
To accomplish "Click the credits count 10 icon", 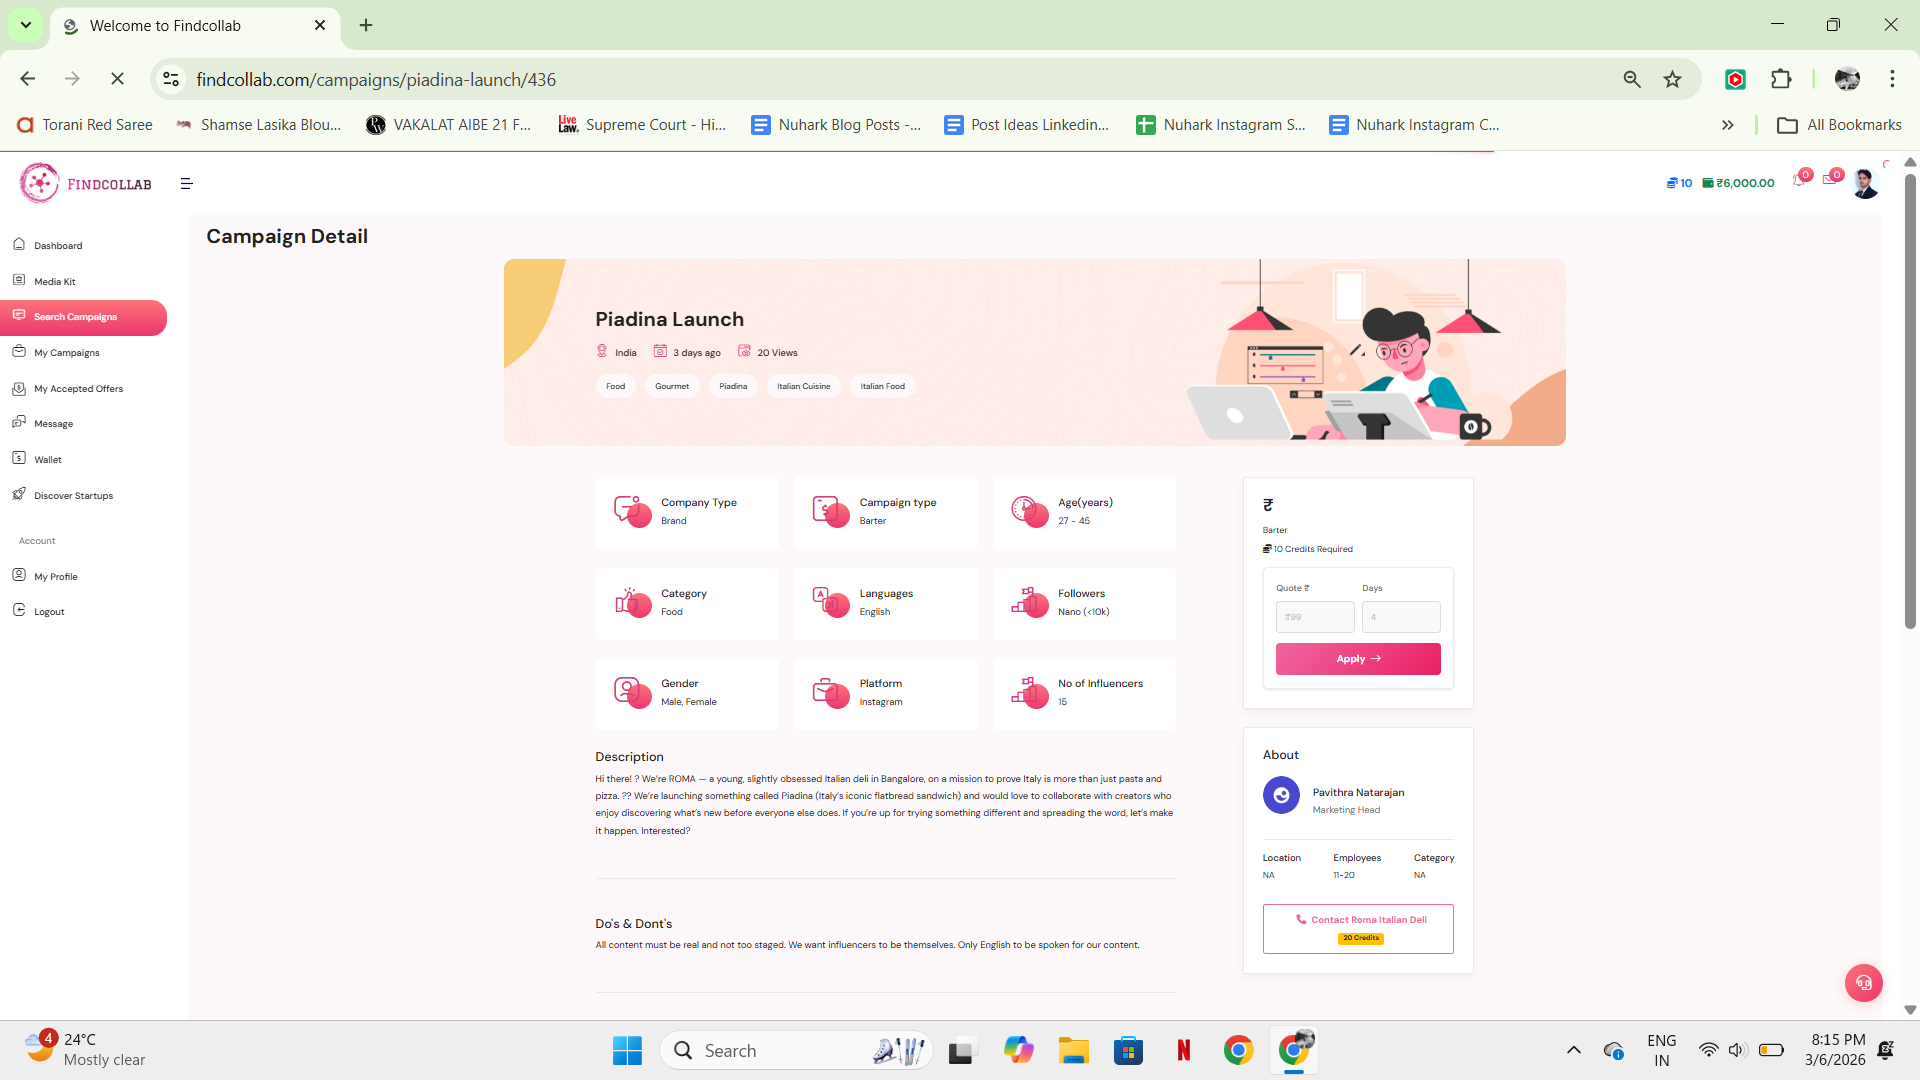I will click(x=1679, y=183).
